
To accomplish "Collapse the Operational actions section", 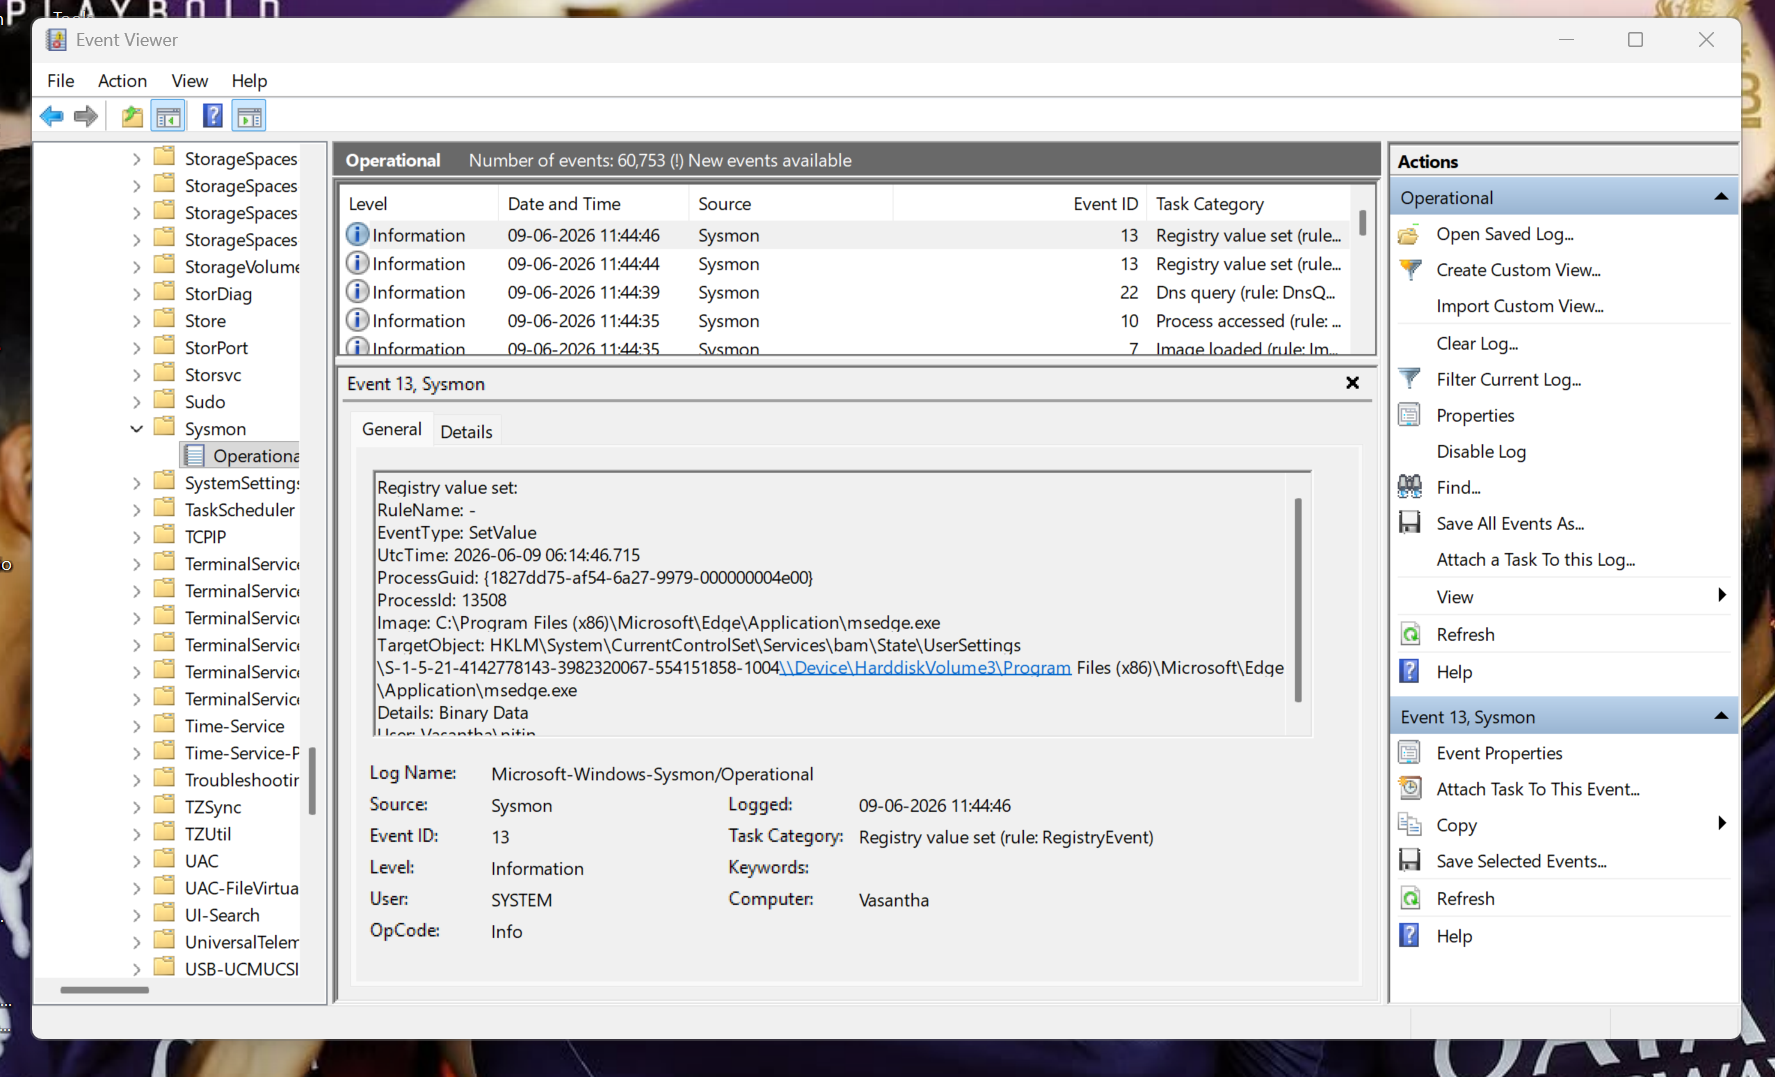I will coord(1721,197).
